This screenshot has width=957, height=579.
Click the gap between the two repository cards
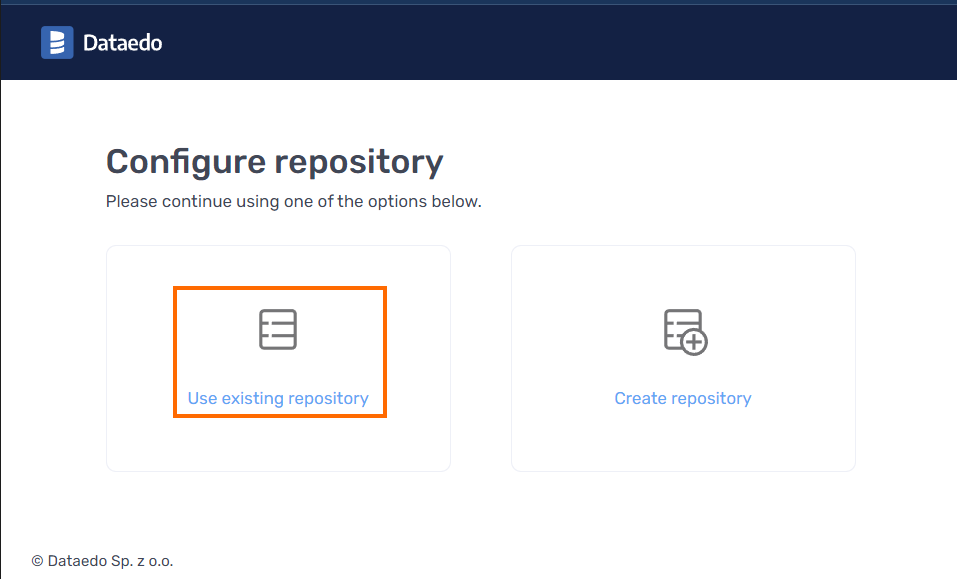tap(481, 358)
